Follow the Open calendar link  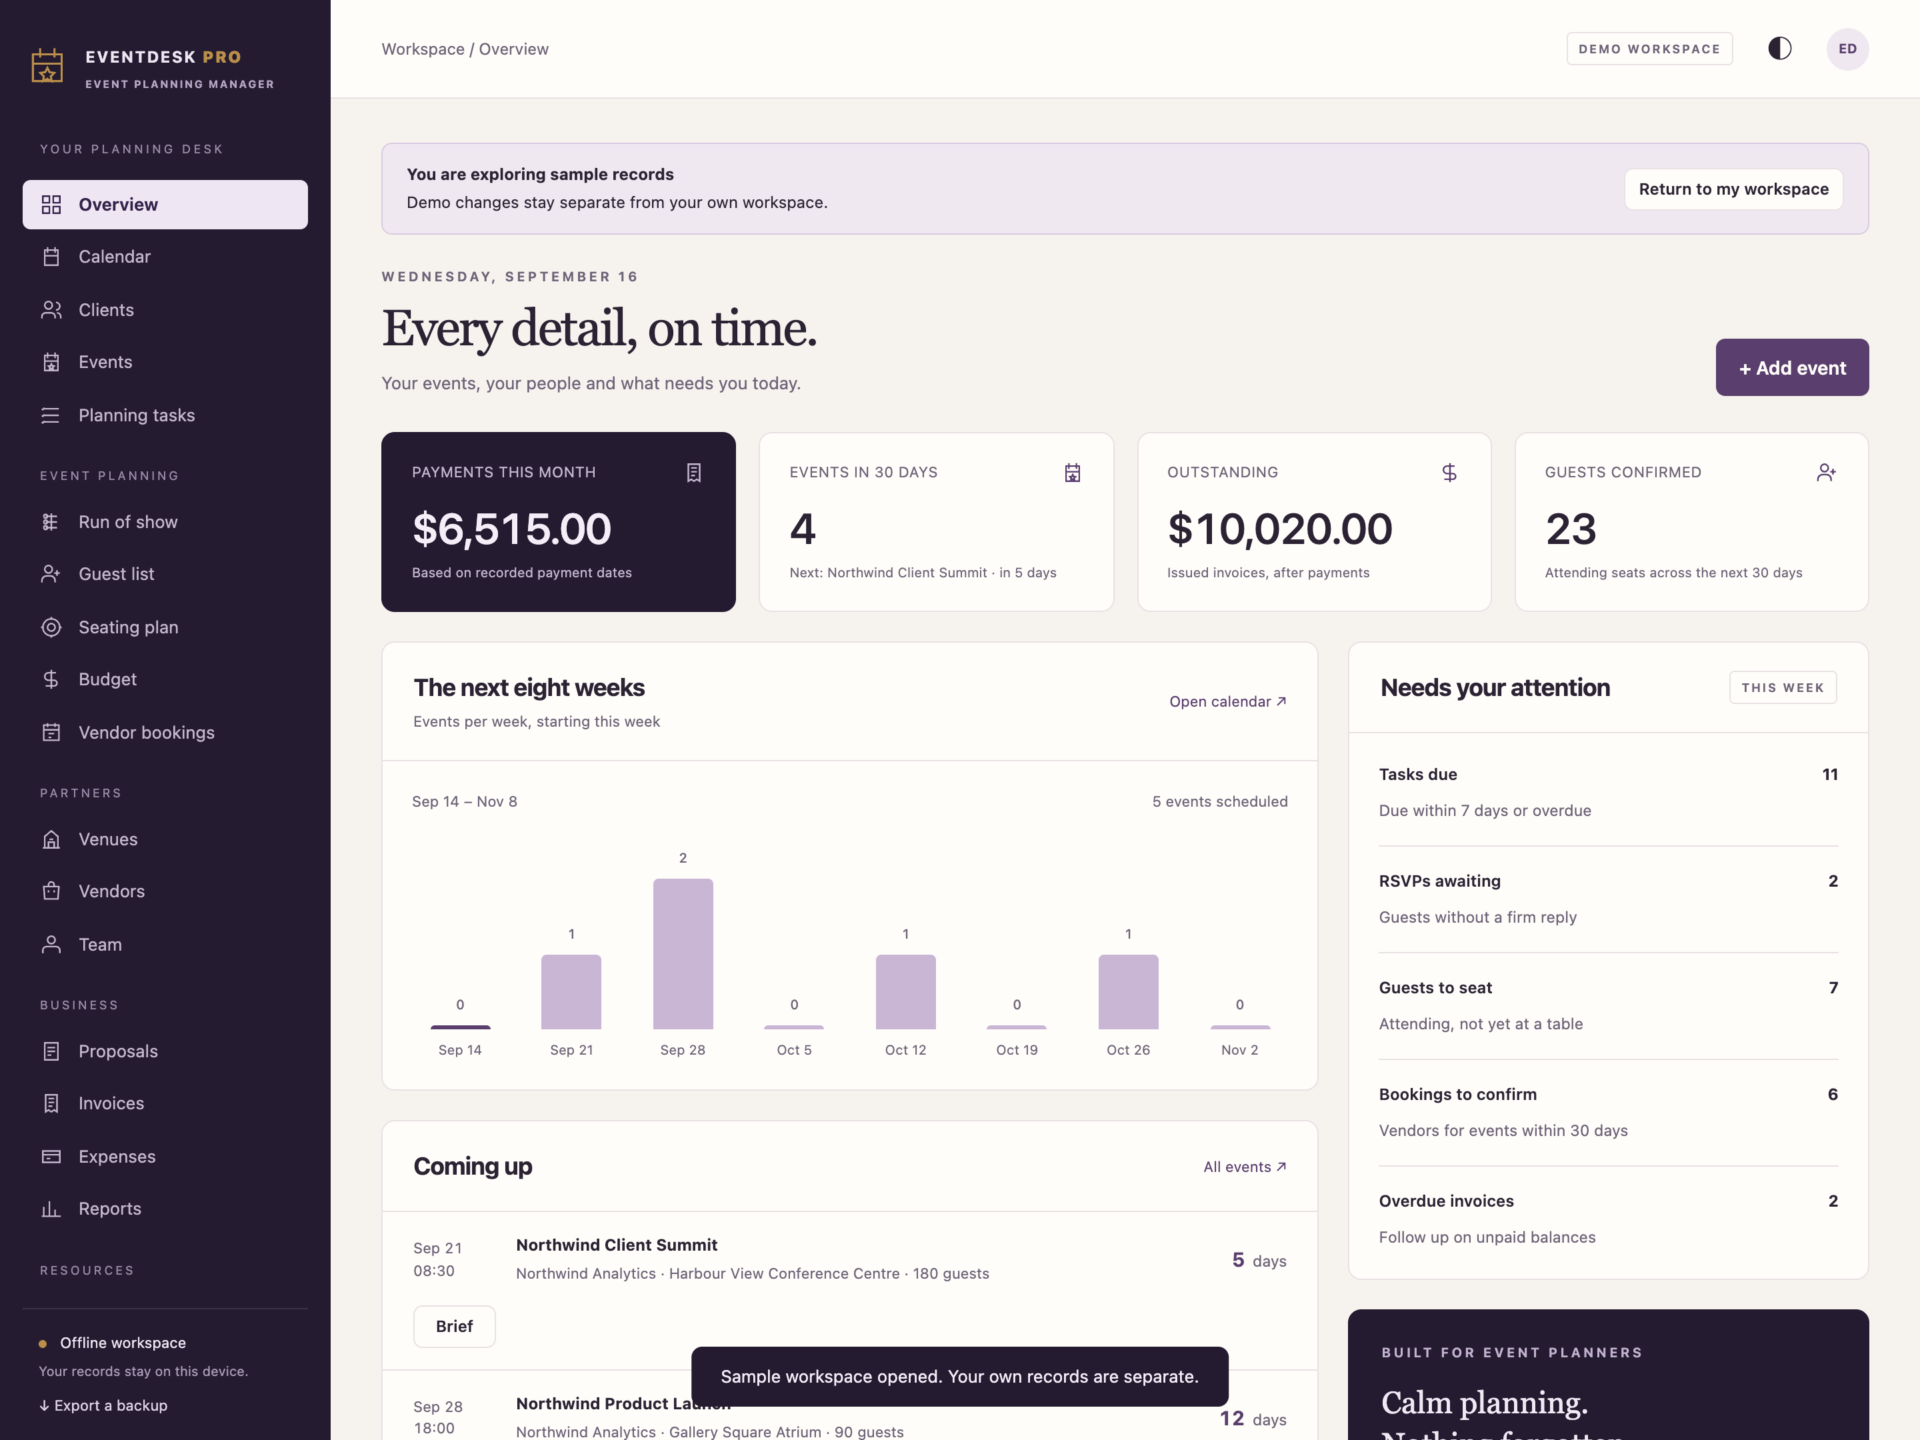(x=1228, y=701)
